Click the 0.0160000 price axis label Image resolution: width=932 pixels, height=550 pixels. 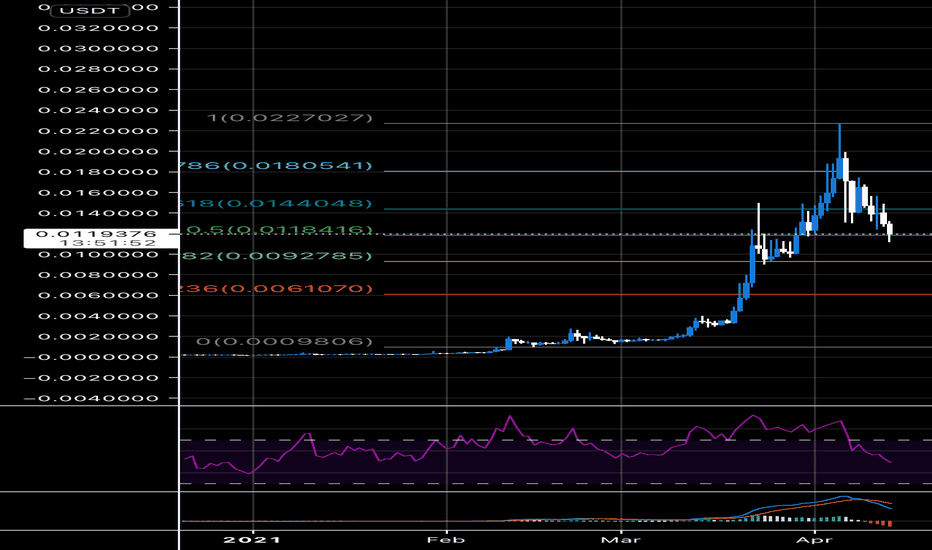(x=99, y=193)
